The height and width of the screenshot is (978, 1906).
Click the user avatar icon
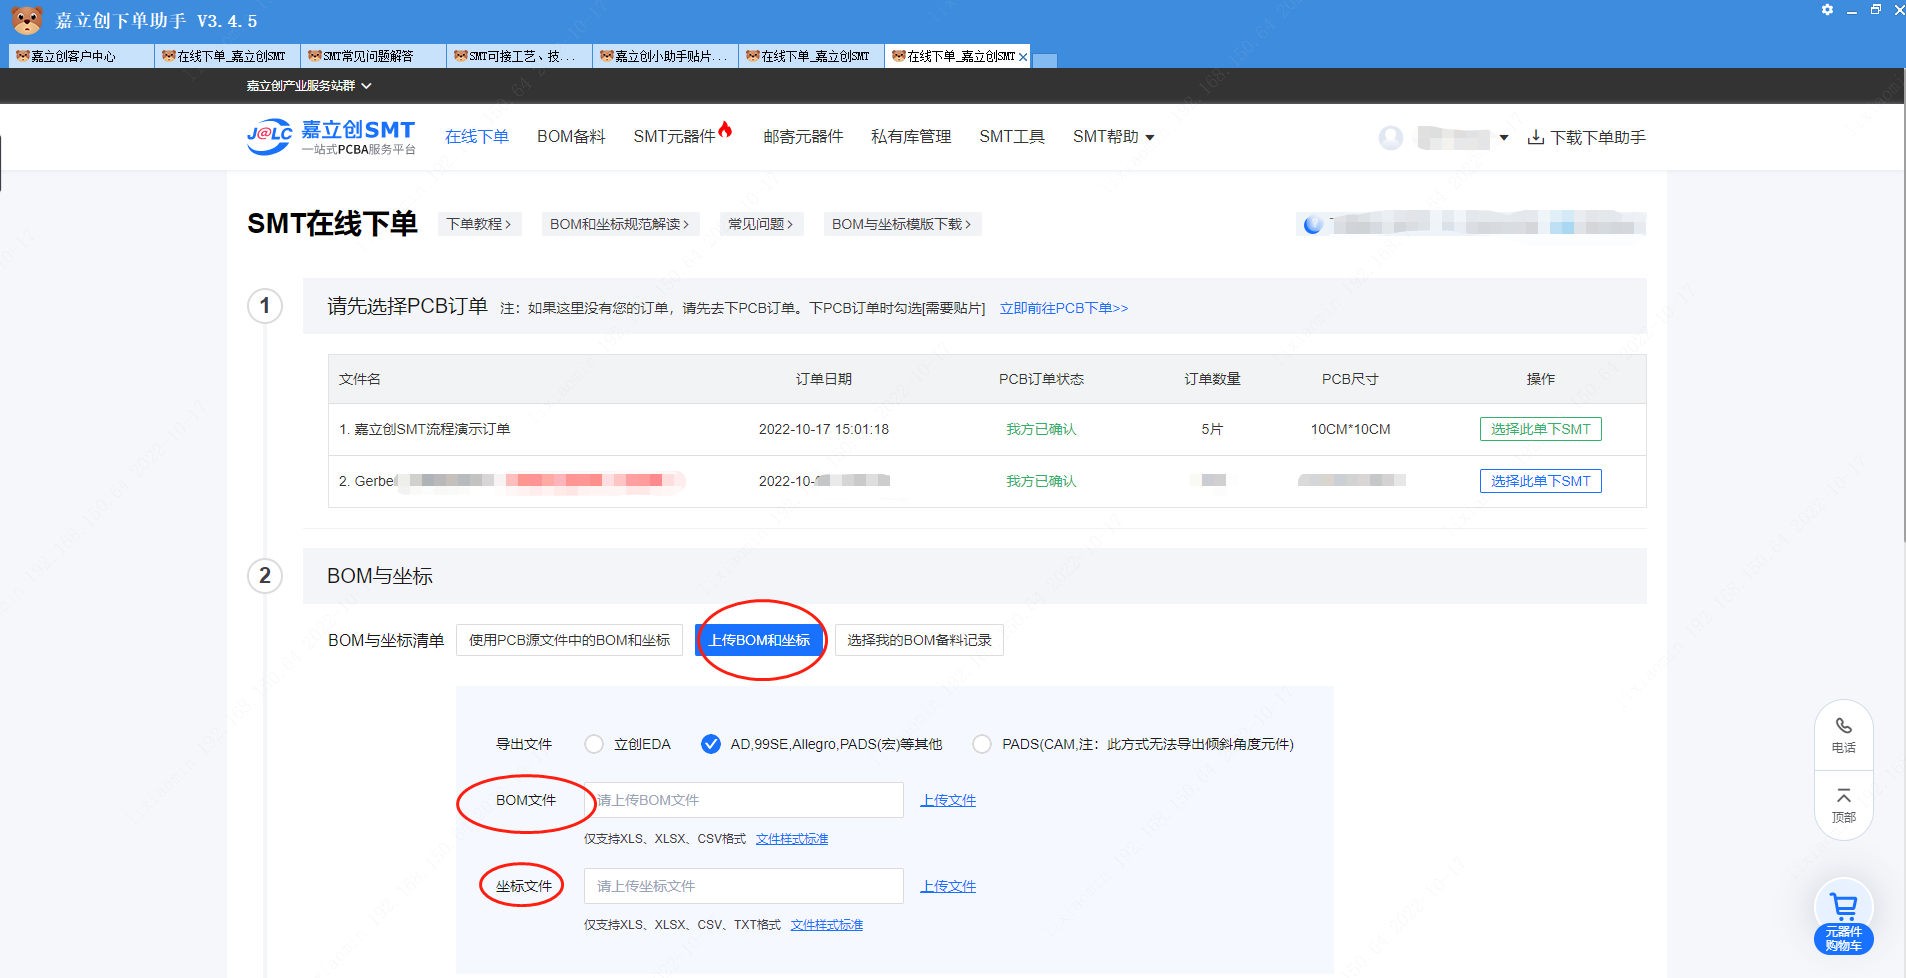(1390, 138)
